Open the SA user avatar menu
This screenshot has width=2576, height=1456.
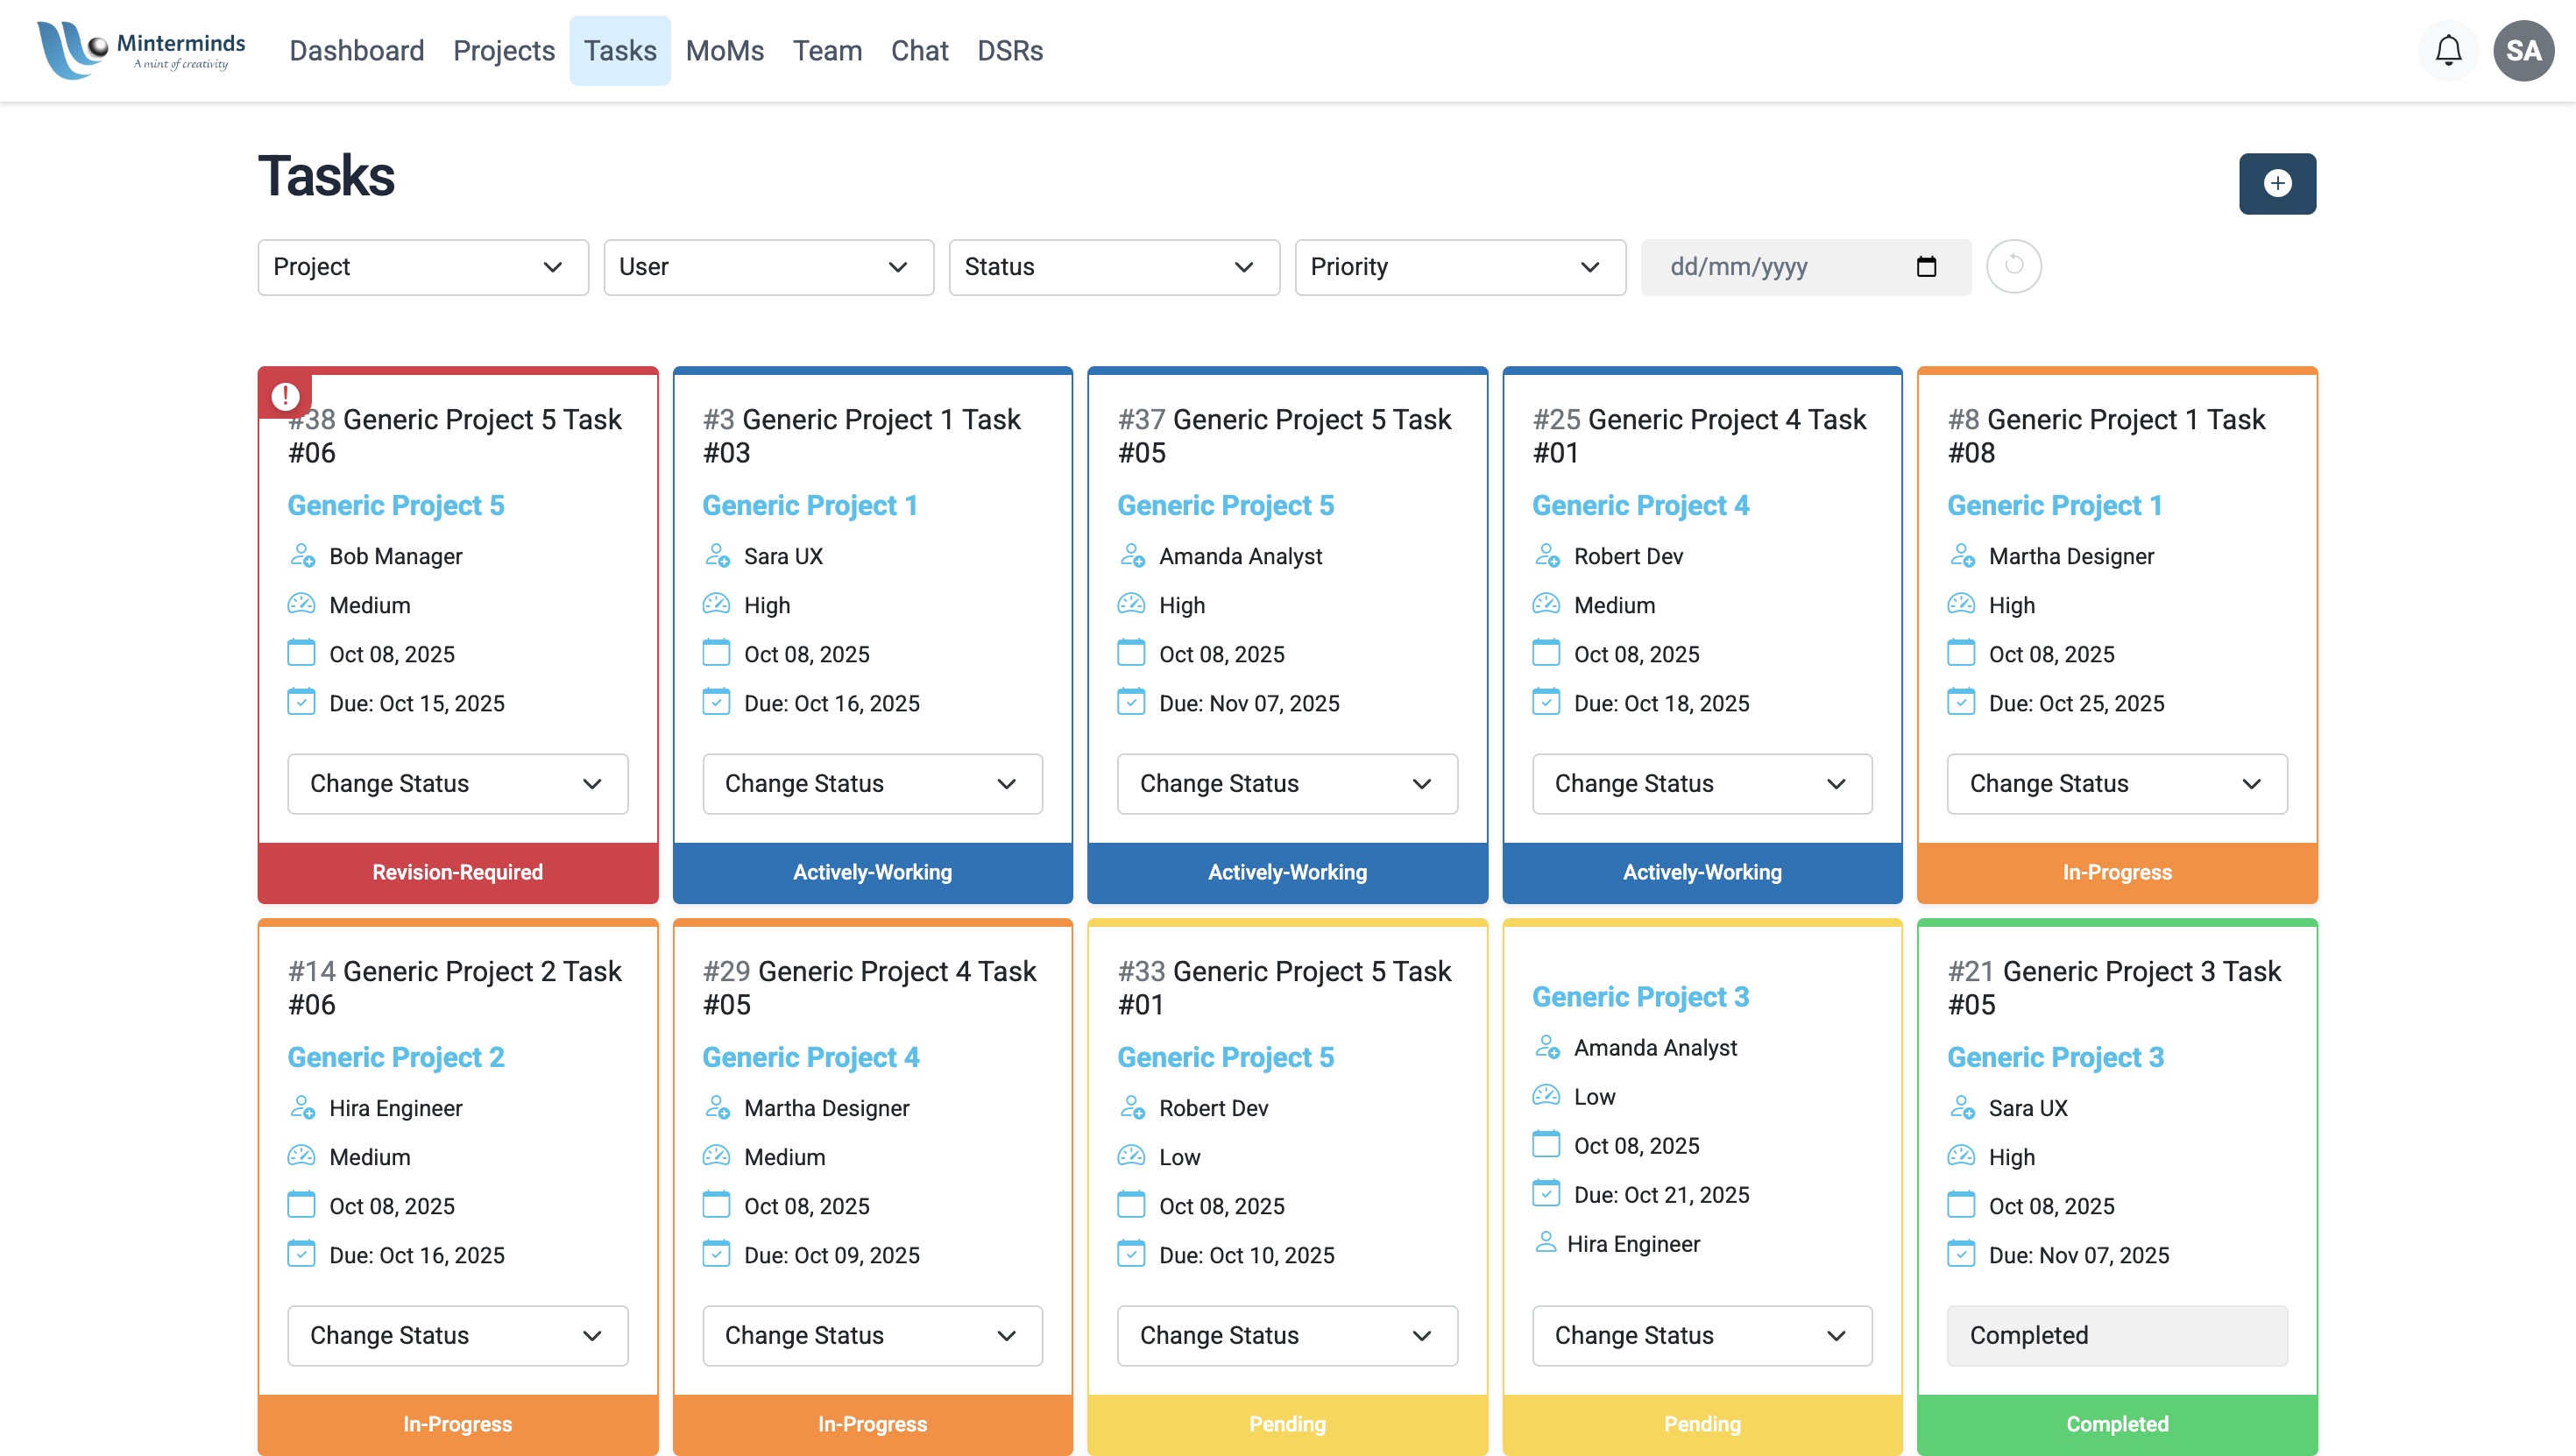coord(2523,50)
